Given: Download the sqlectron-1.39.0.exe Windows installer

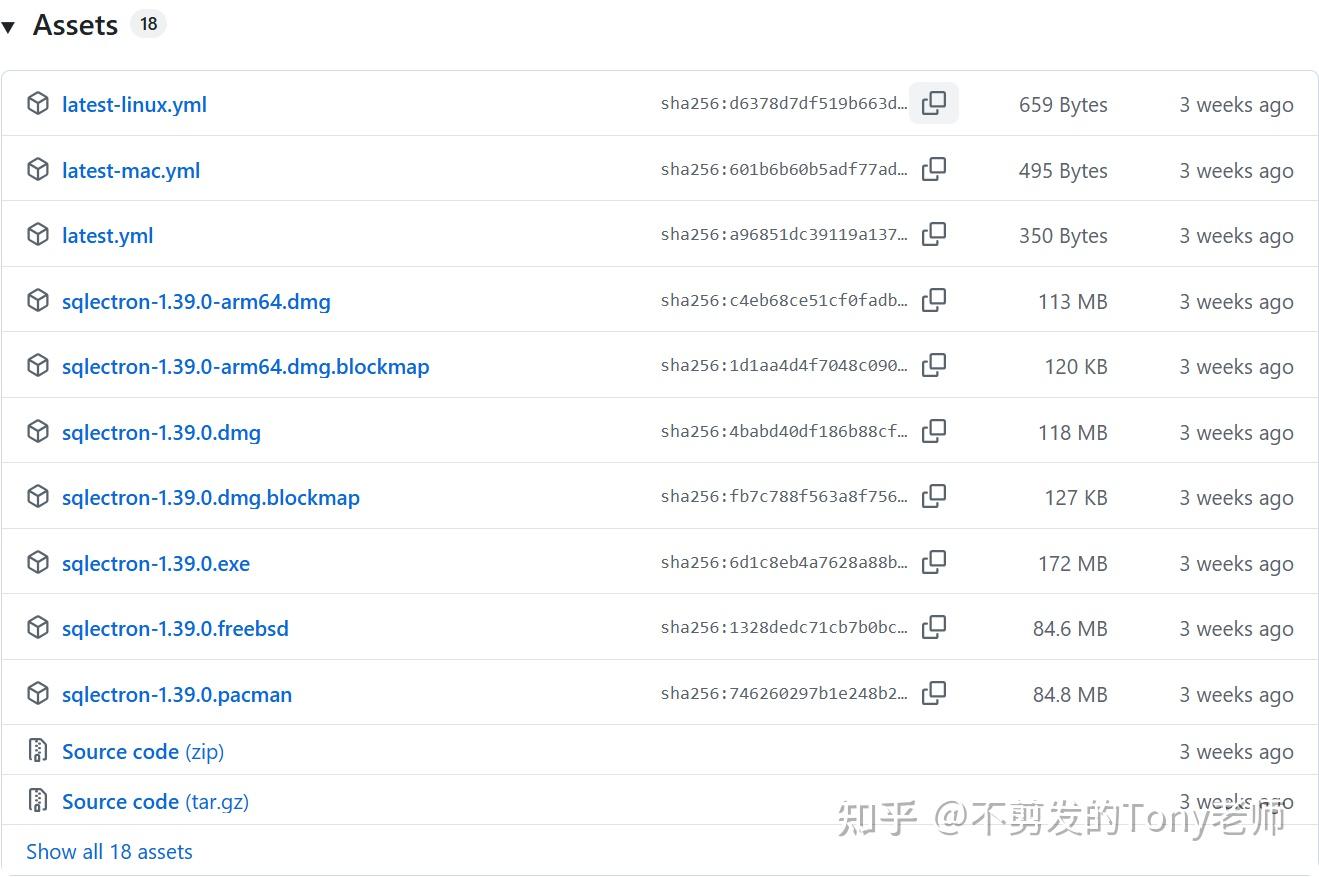Looking at the screenshot, I should [x=156, y=564].
